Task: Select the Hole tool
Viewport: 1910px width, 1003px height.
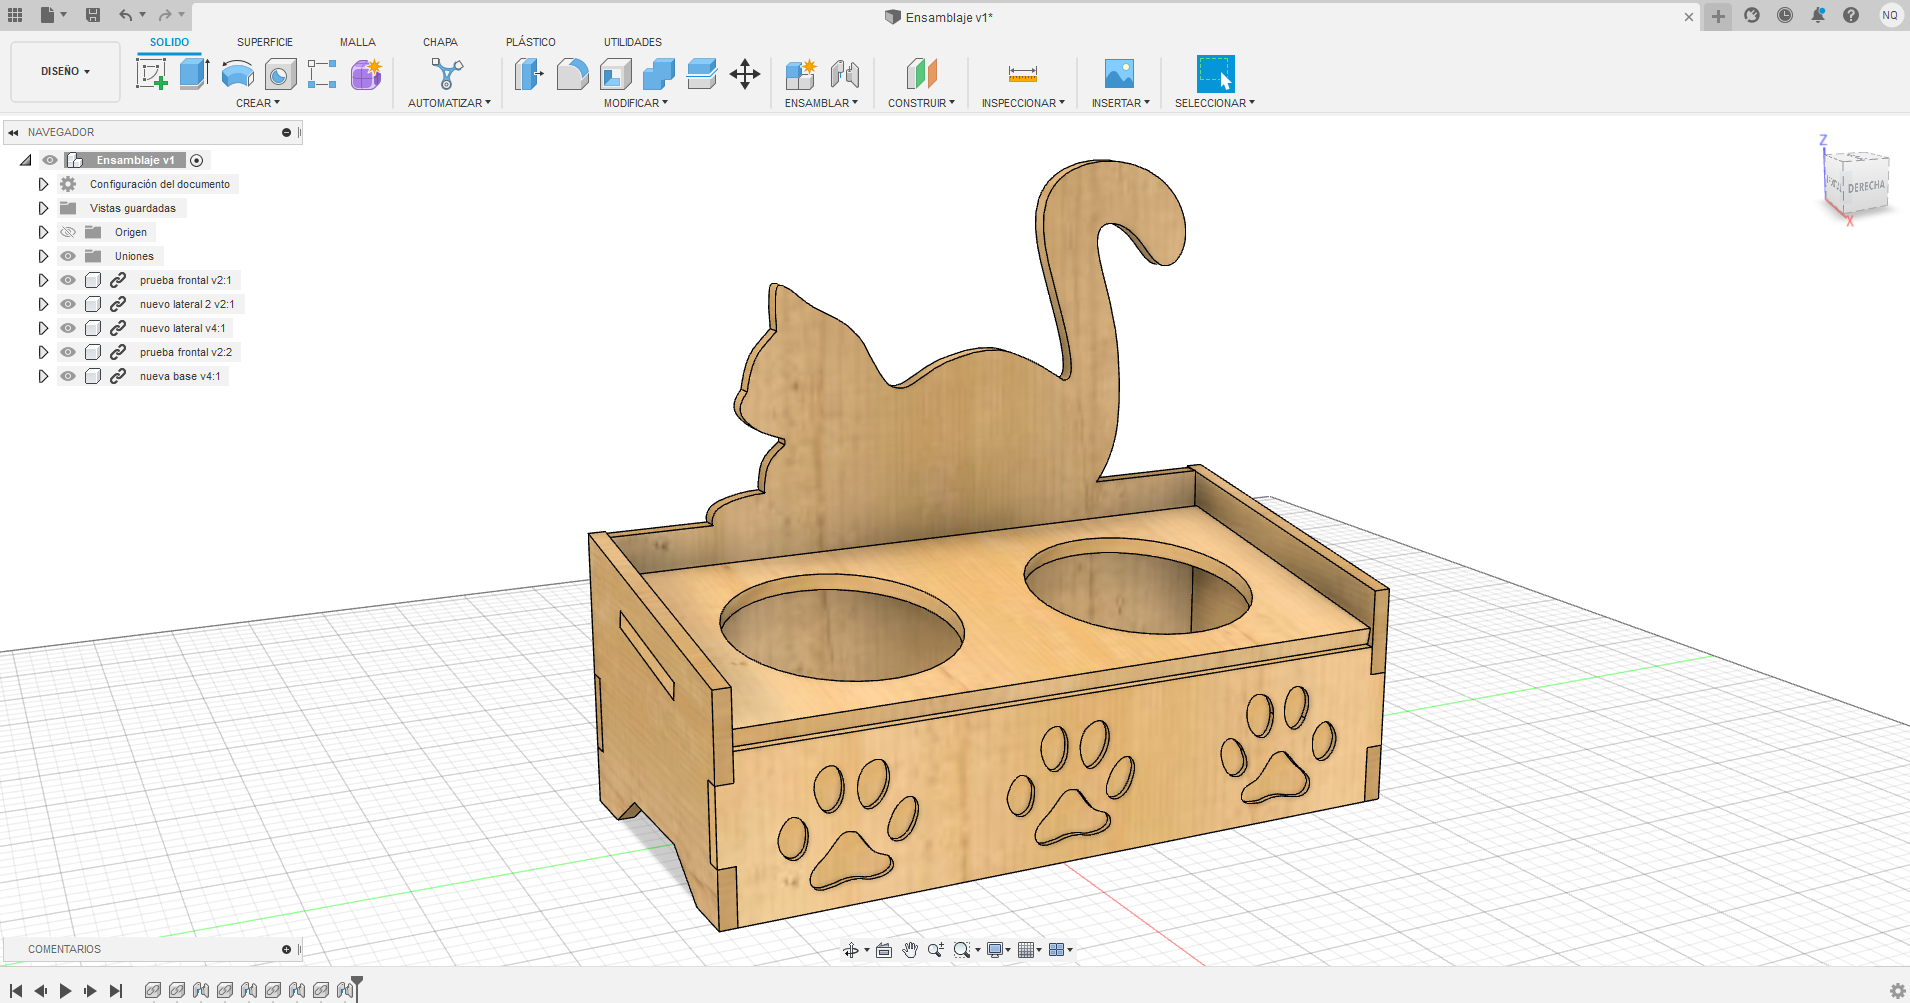Action: (281, 74)
